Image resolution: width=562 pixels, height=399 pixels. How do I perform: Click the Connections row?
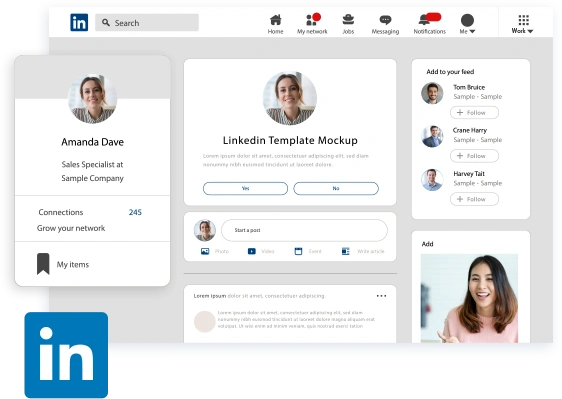click(x=90, y=212)
